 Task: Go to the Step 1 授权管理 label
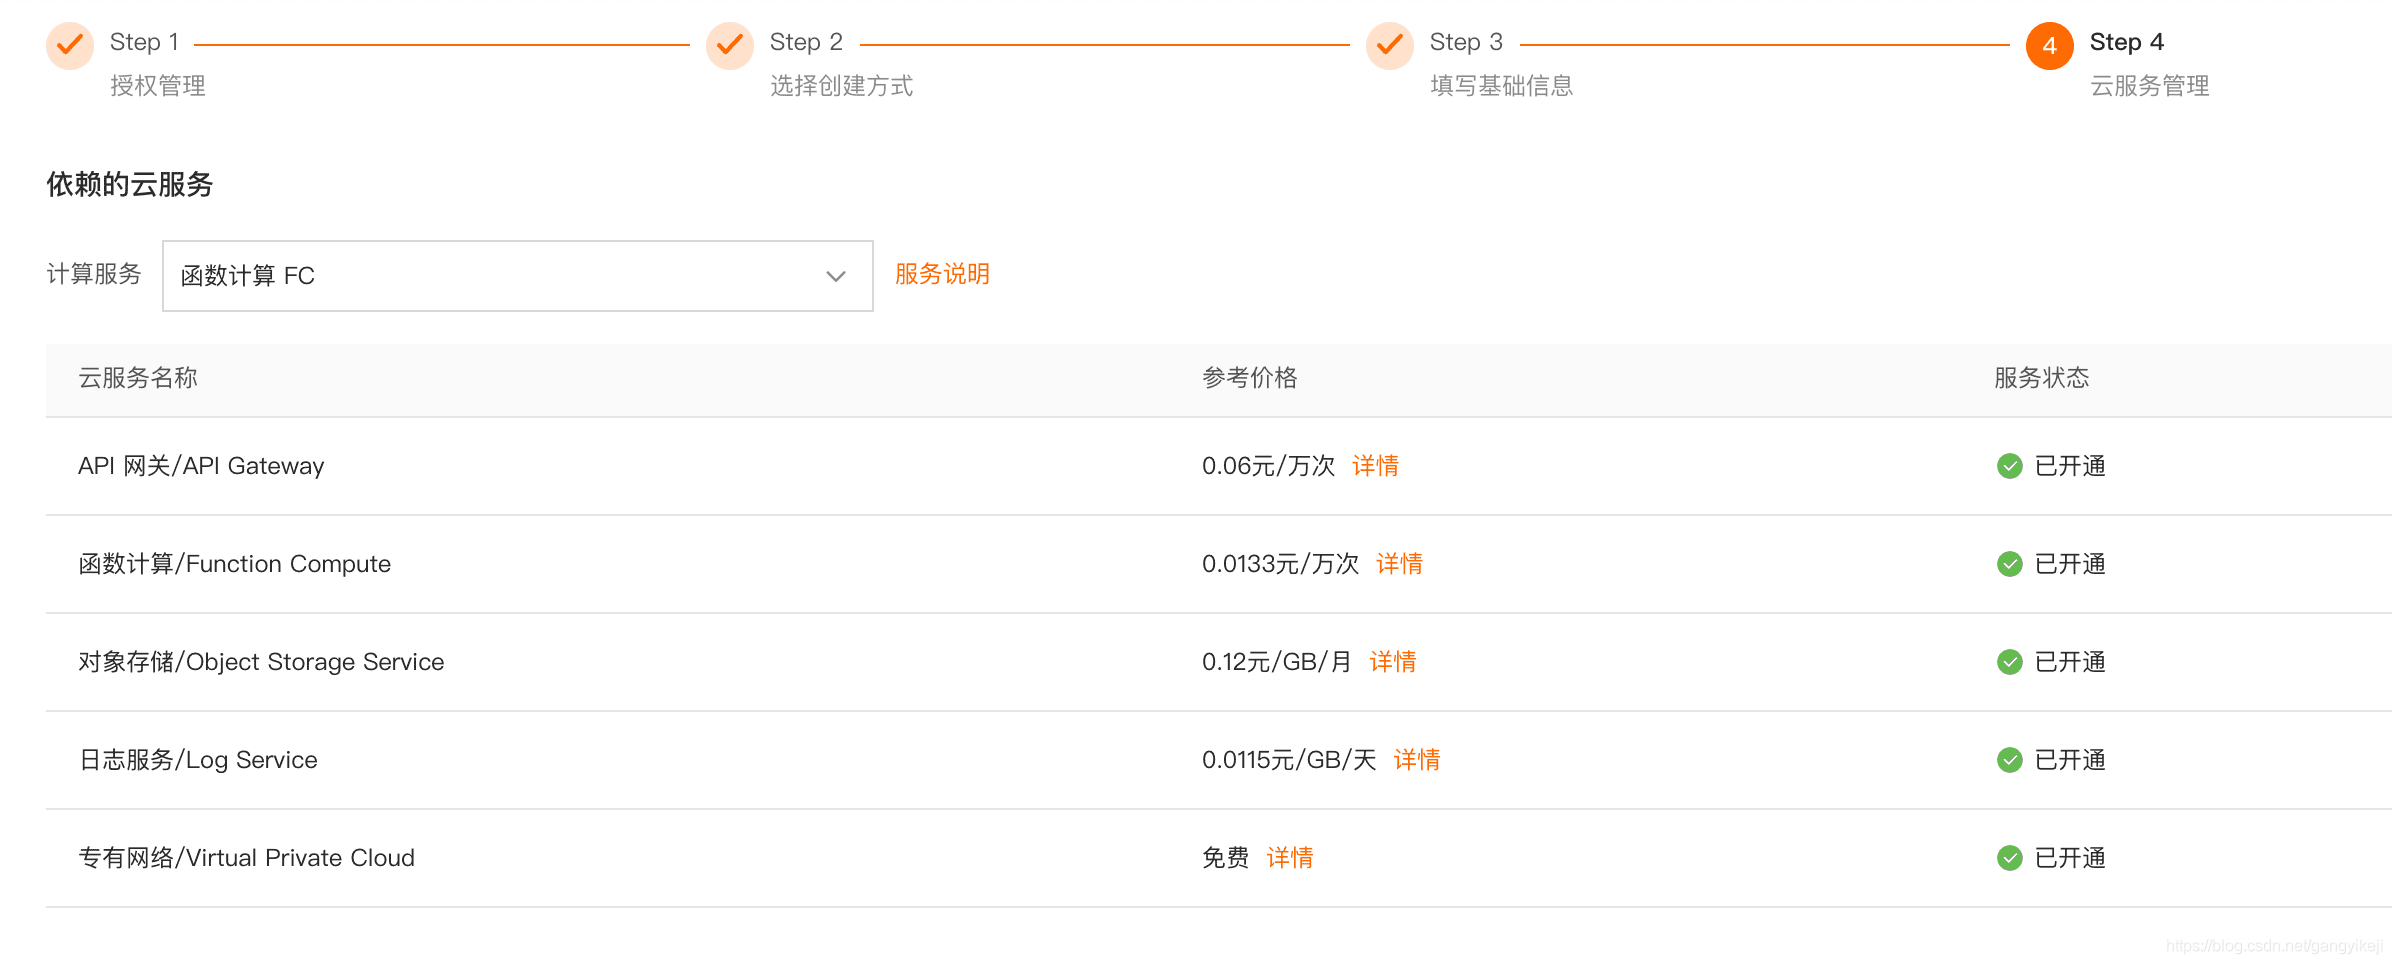tap(158, 86)
